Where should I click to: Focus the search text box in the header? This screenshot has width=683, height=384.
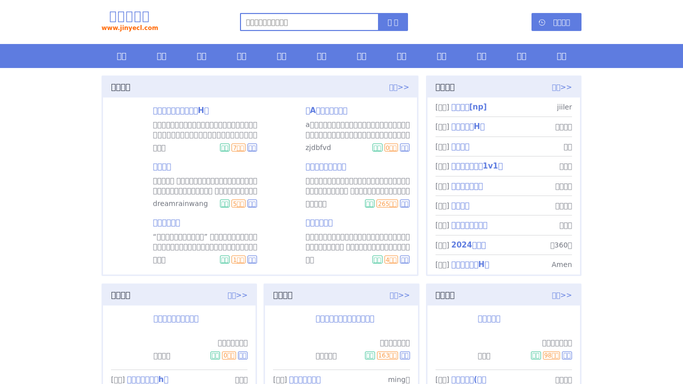[309, 22]
